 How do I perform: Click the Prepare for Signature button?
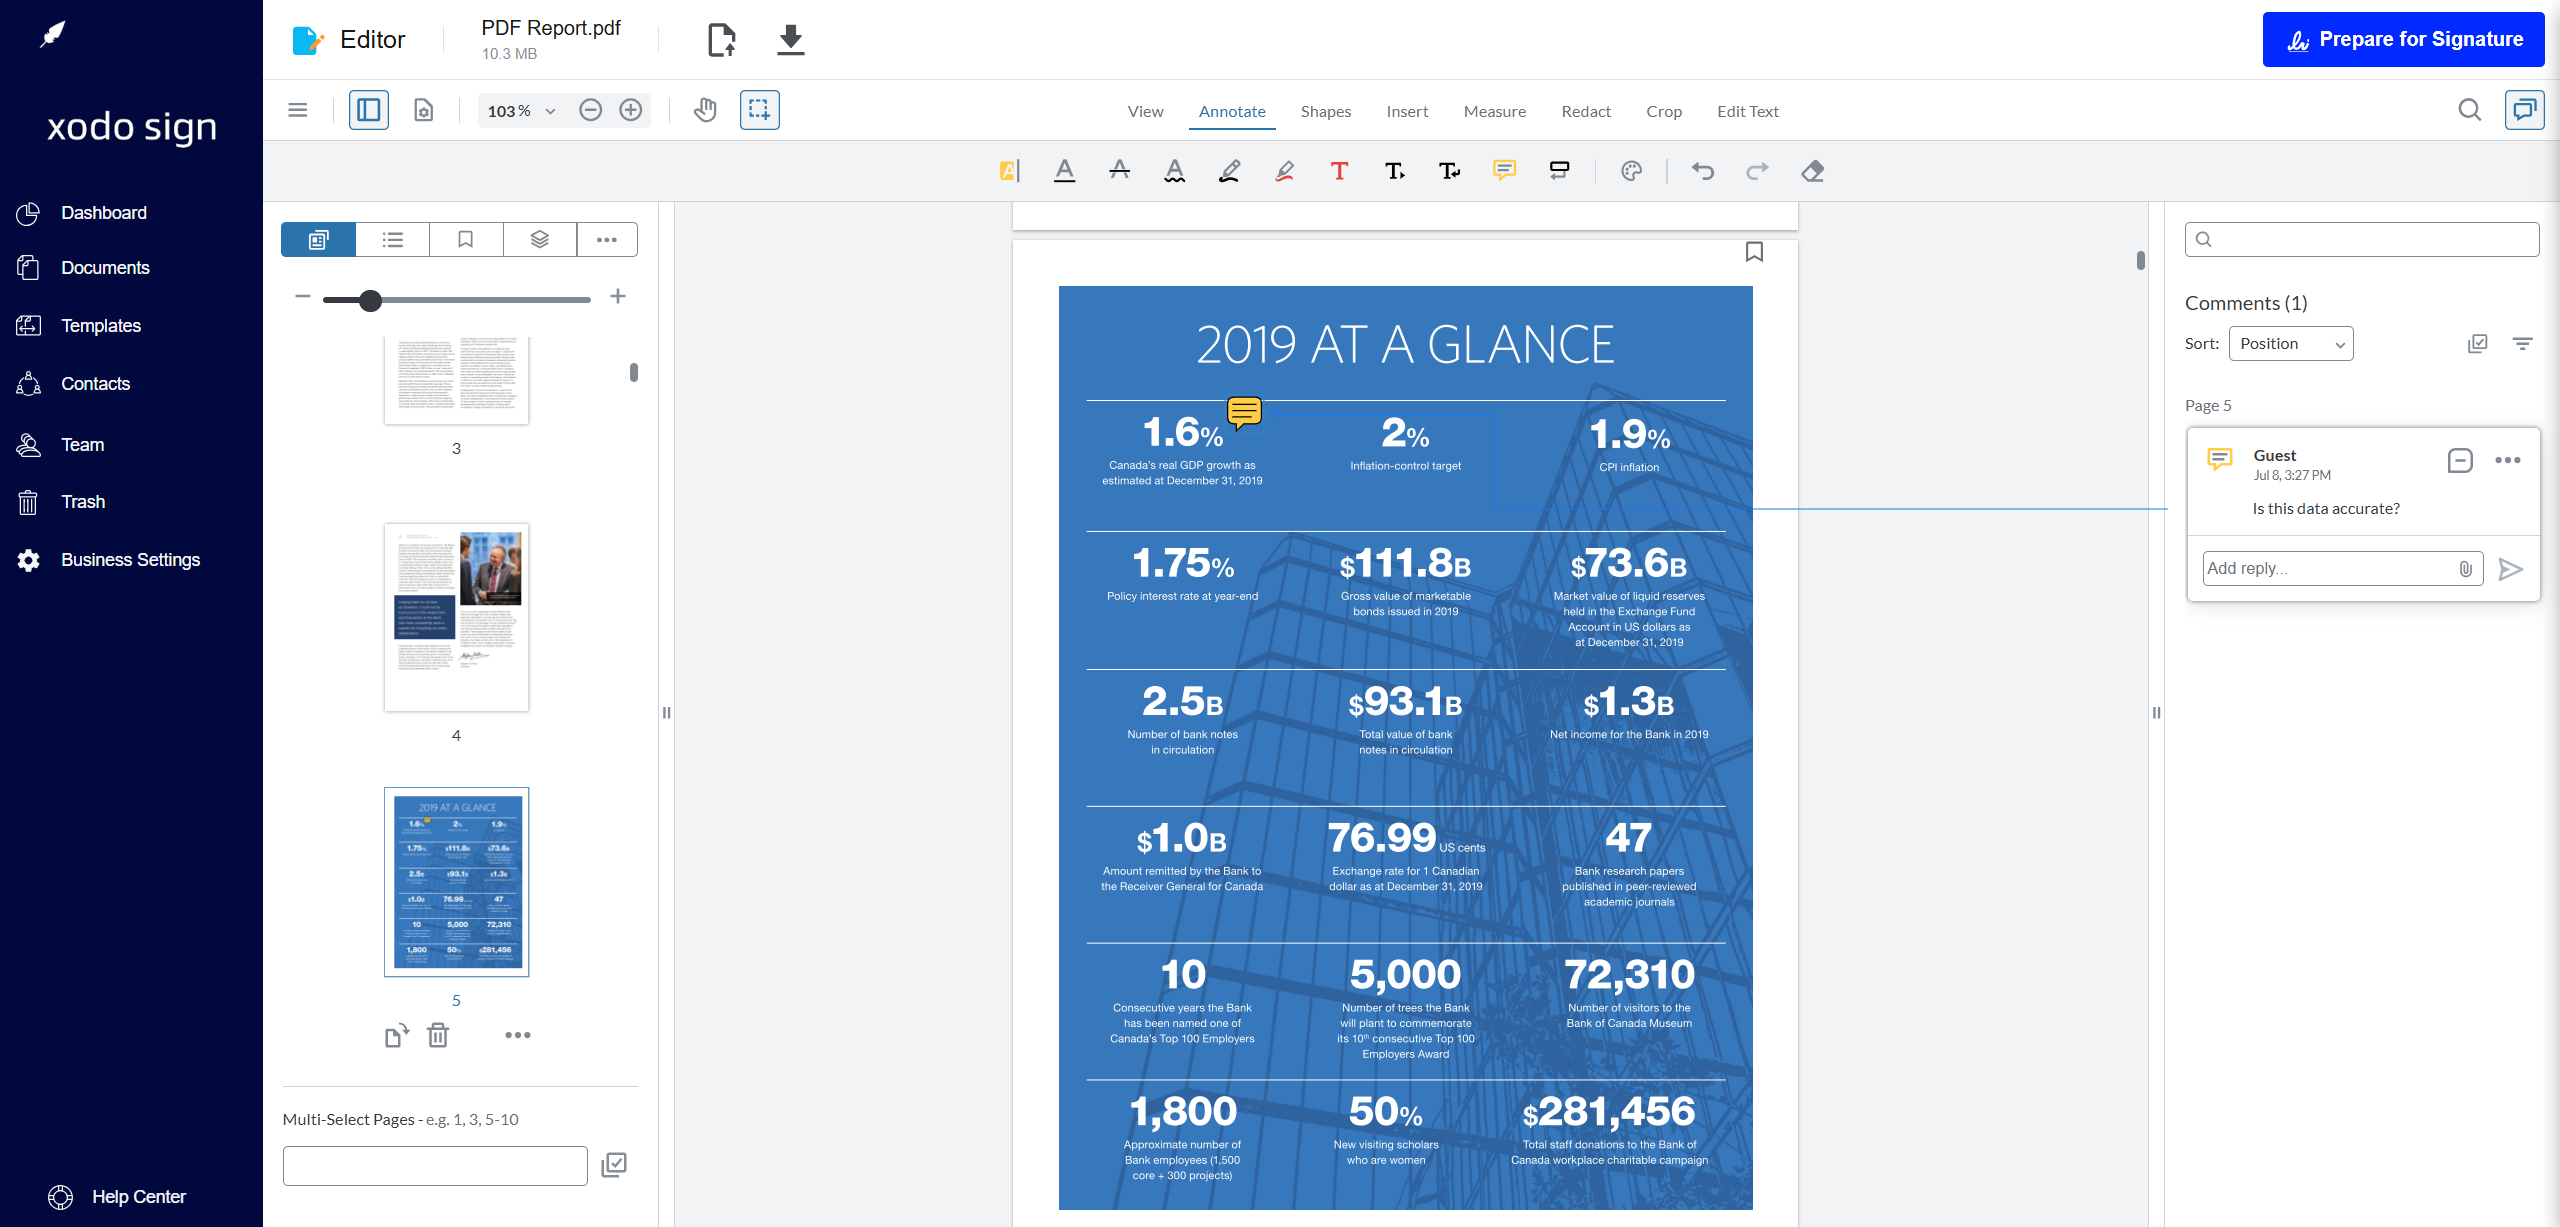tap(2403, 40)
